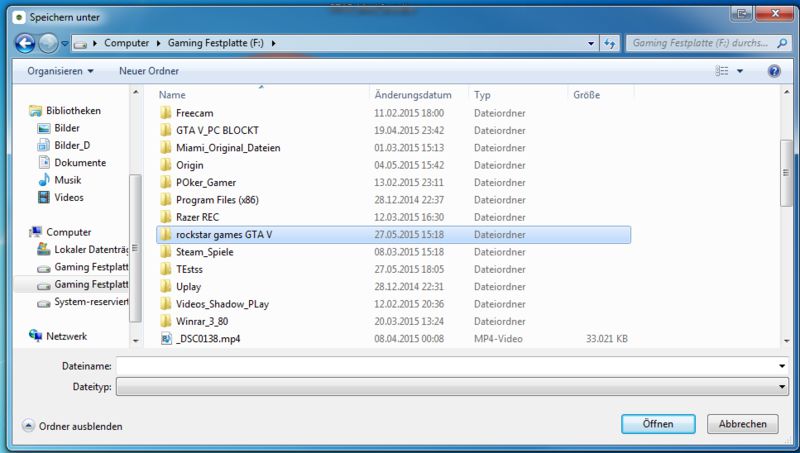
Task: Click the refresh button beside address bar
Action: coord(609,44)
